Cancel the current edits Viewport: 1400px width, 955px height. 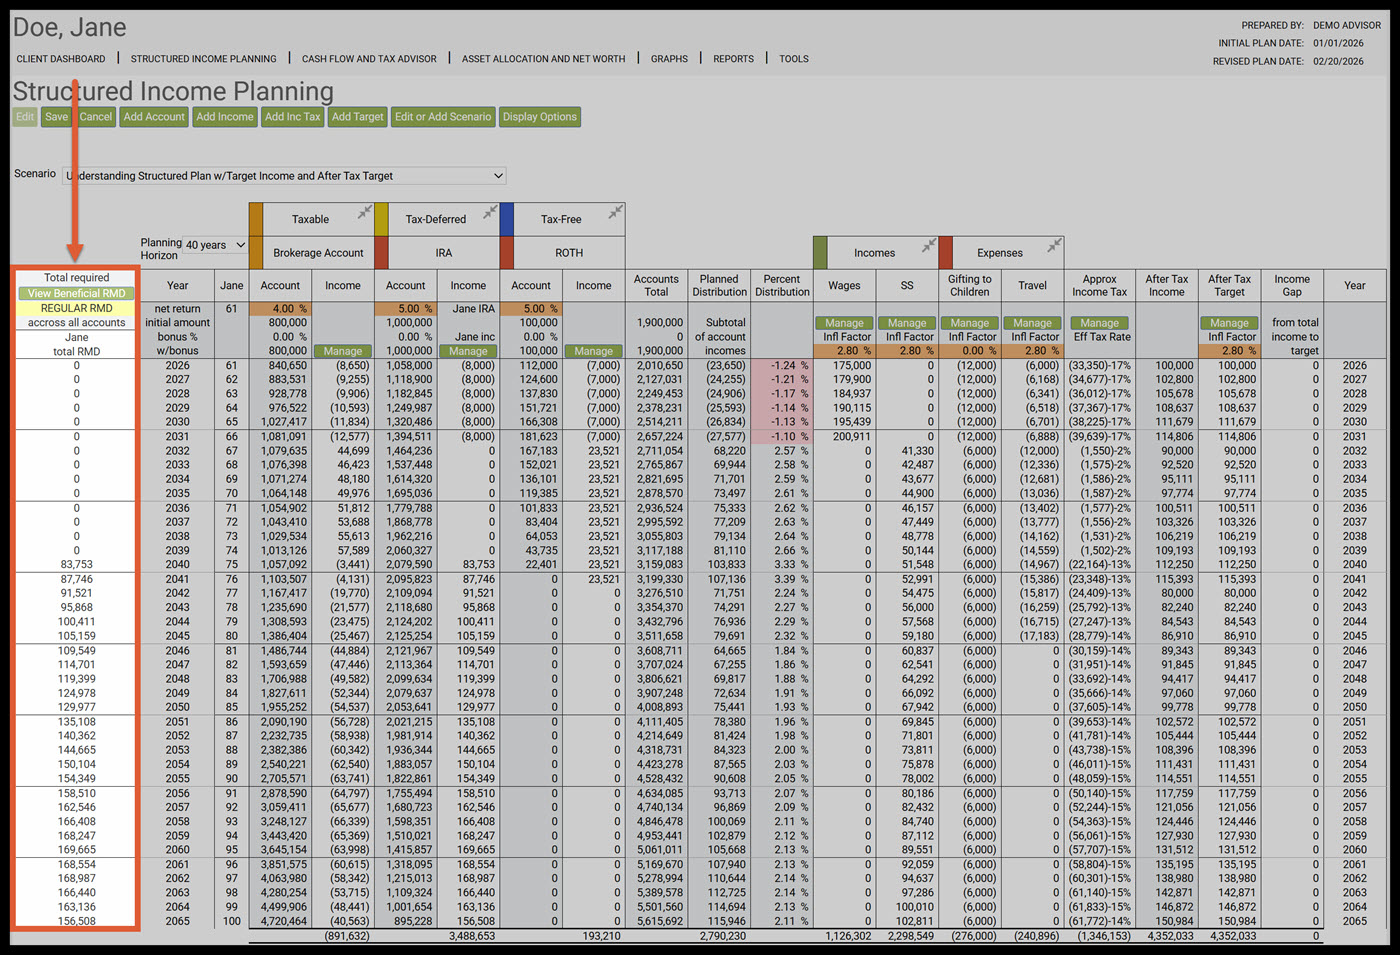[96, 117]
